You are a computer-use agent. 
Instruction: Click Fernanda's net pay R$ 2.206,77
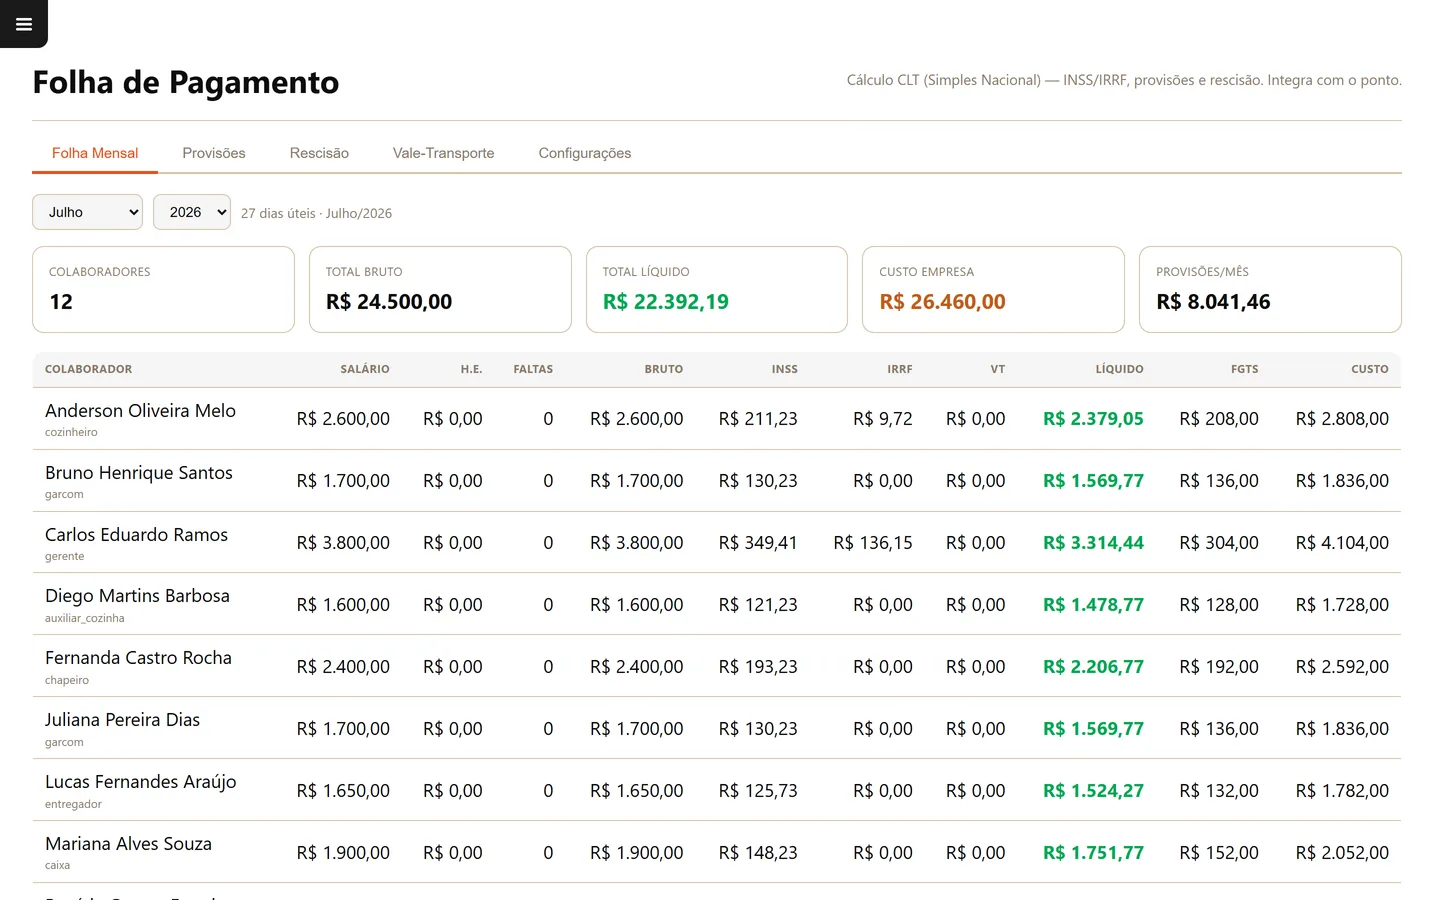1093,667
